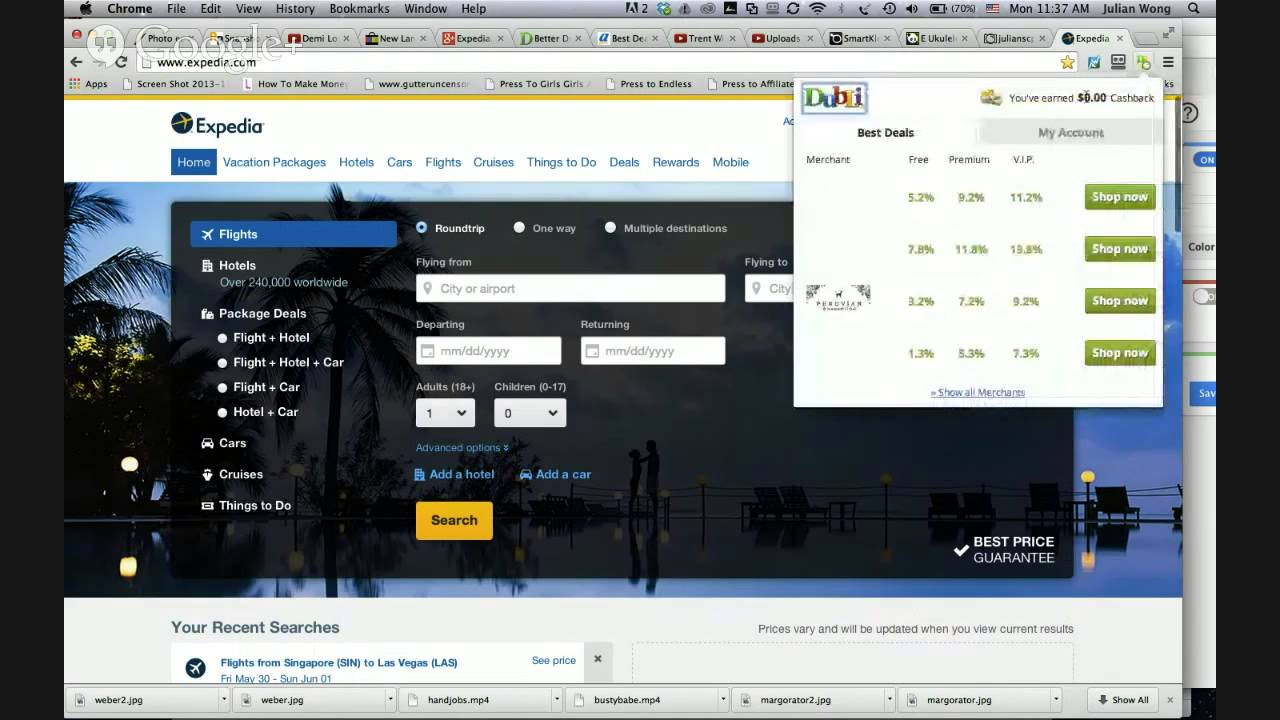Screen dimensions: 1280x720
Task: Select the Roundtrip radio button
Action: tap(422, 228)
